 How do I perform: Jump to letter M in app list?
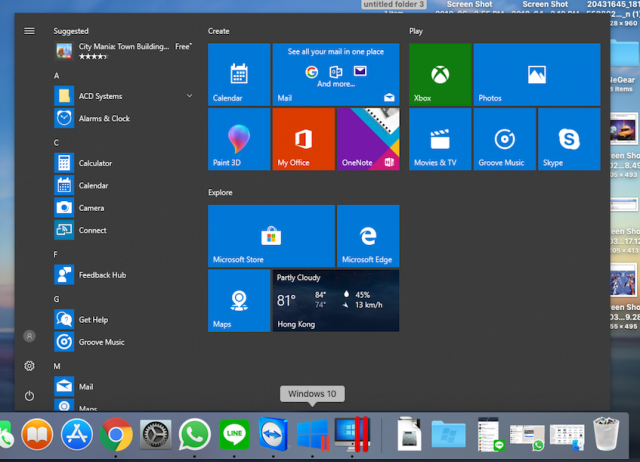[57, 366]
